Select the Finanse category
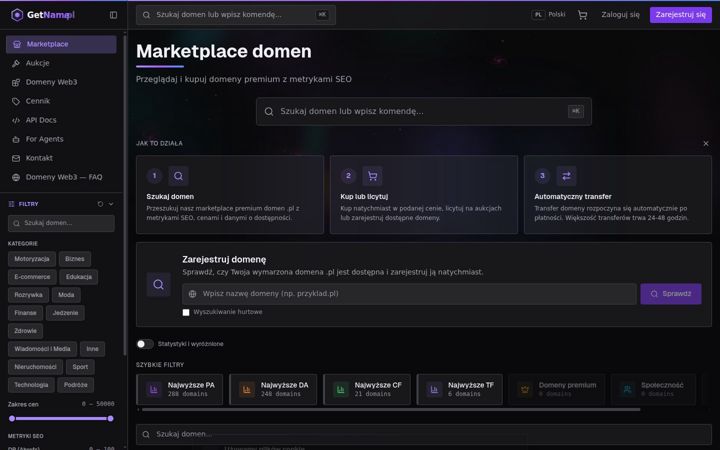The width and height of the screenshot is (720, 450). [x=25, y=313]
